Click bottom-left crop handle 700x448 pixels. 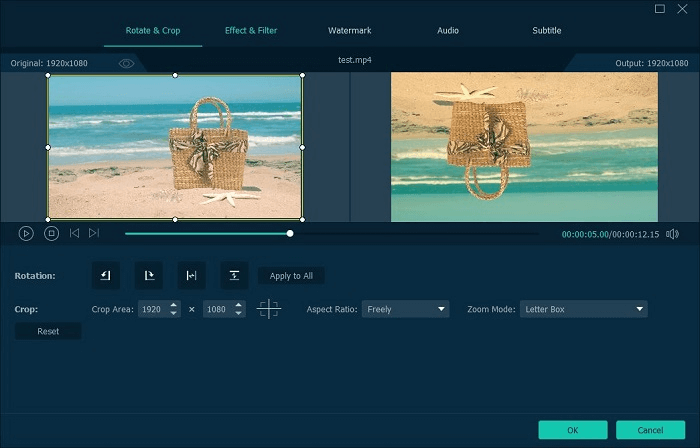48,219
